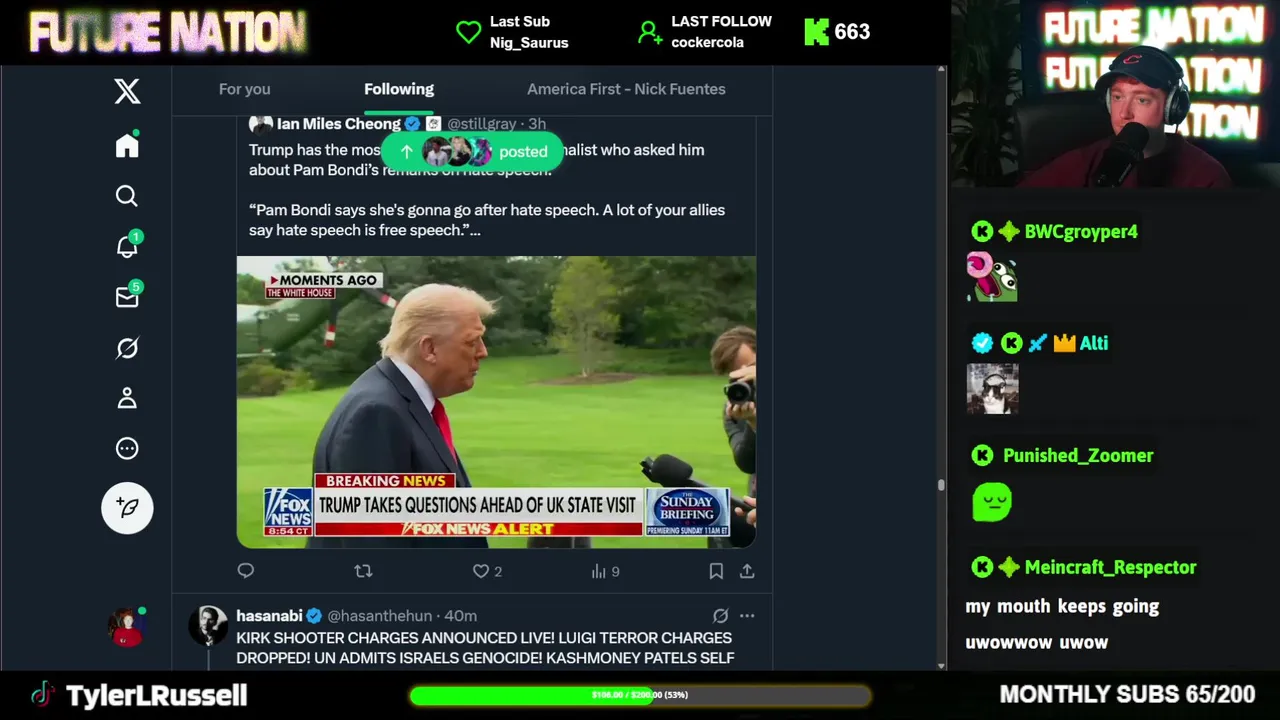
Task: Click hasanabi profile avatar
Action: tap(209, 625)
